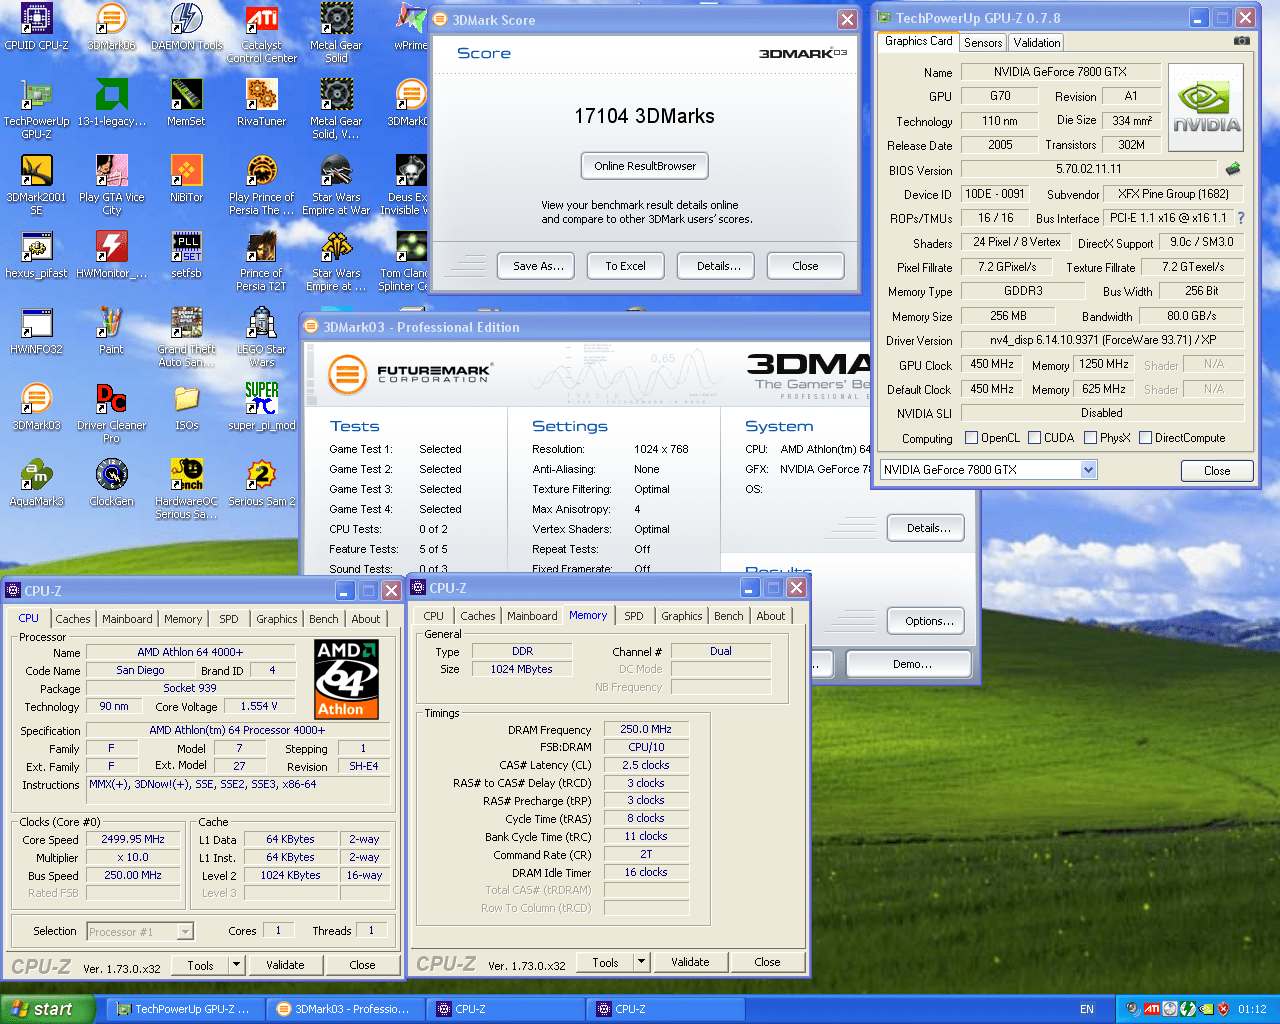This screenshot has width=1280, height=1024.
Task: Click the 17104 3DMarks score text
Action: click(645, 116)
